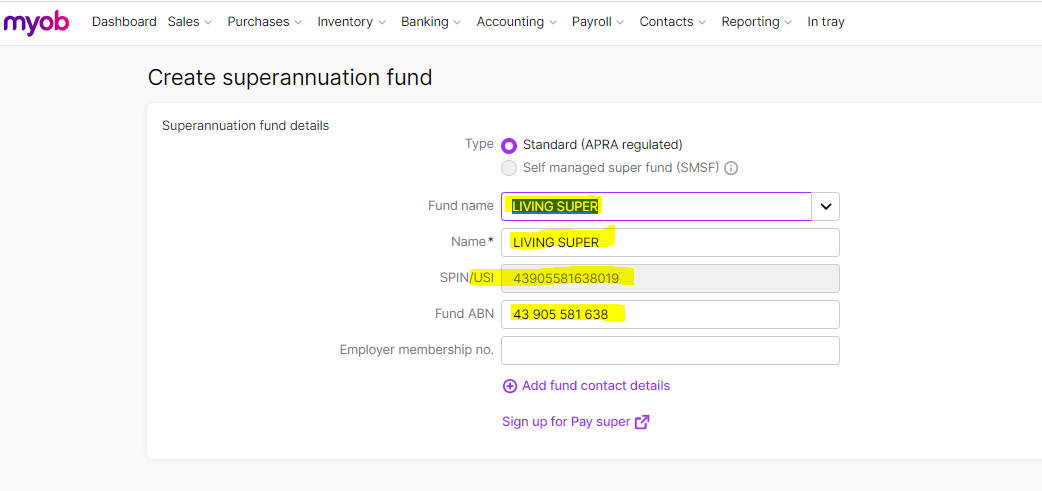This screenshot has width=1042, height=491.
Task: Select Self managed super fund option
Action: [509, 168]
